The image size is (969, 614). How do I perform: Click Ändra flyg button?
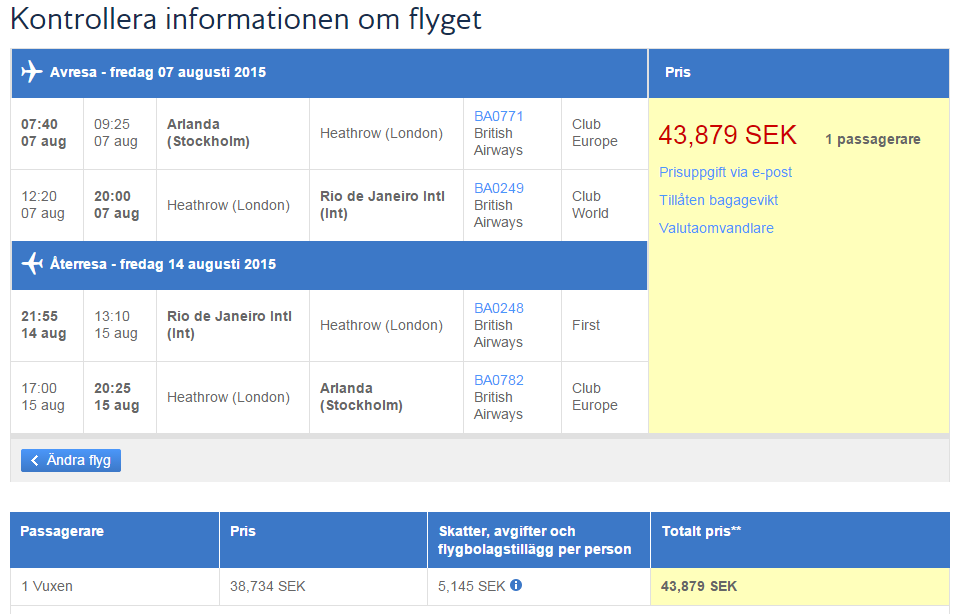pyautogui.click(x=71, y=460)
